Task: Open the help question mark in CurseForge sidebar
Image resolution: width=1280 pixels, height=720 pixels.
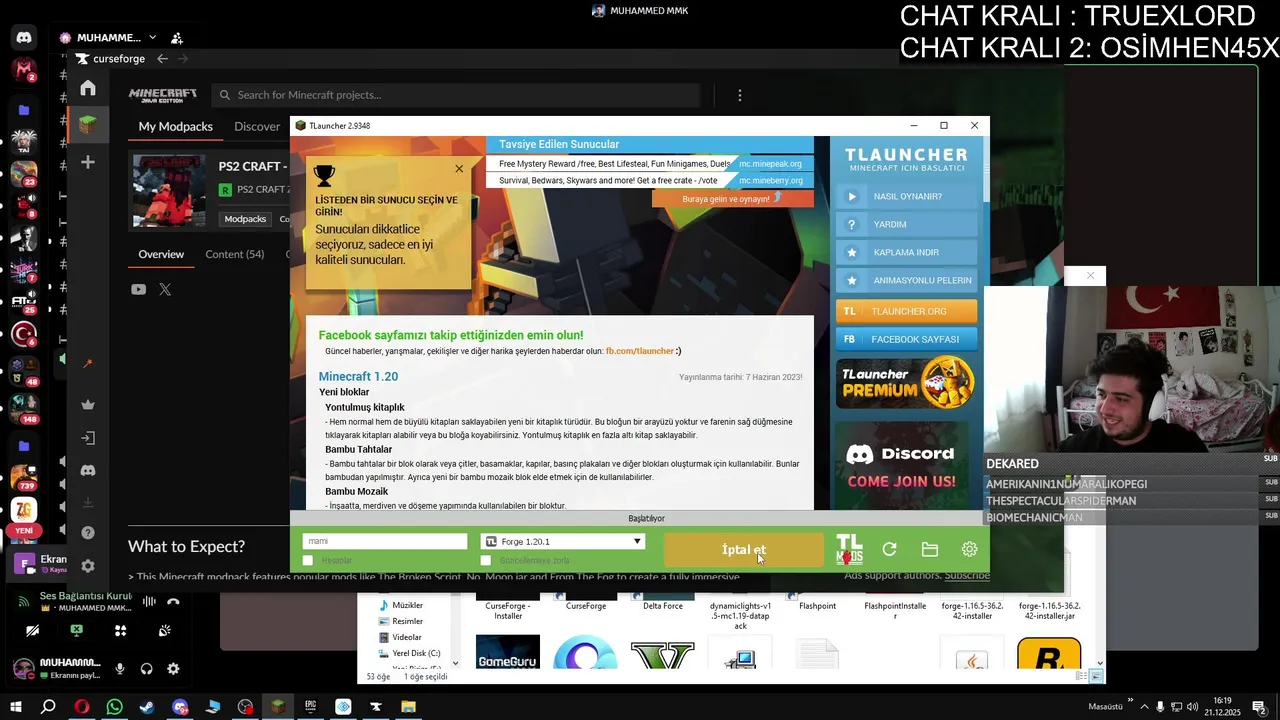Action: point(88,533)
